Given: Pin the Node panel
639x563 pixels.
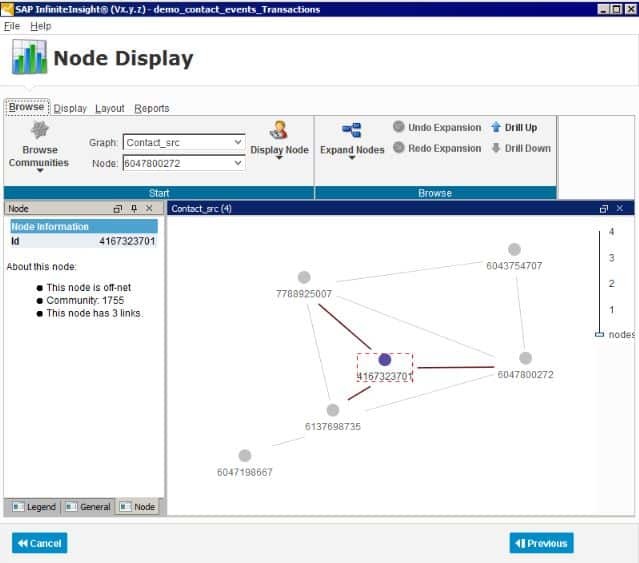Looking at the screenshot, I should 134,209.
